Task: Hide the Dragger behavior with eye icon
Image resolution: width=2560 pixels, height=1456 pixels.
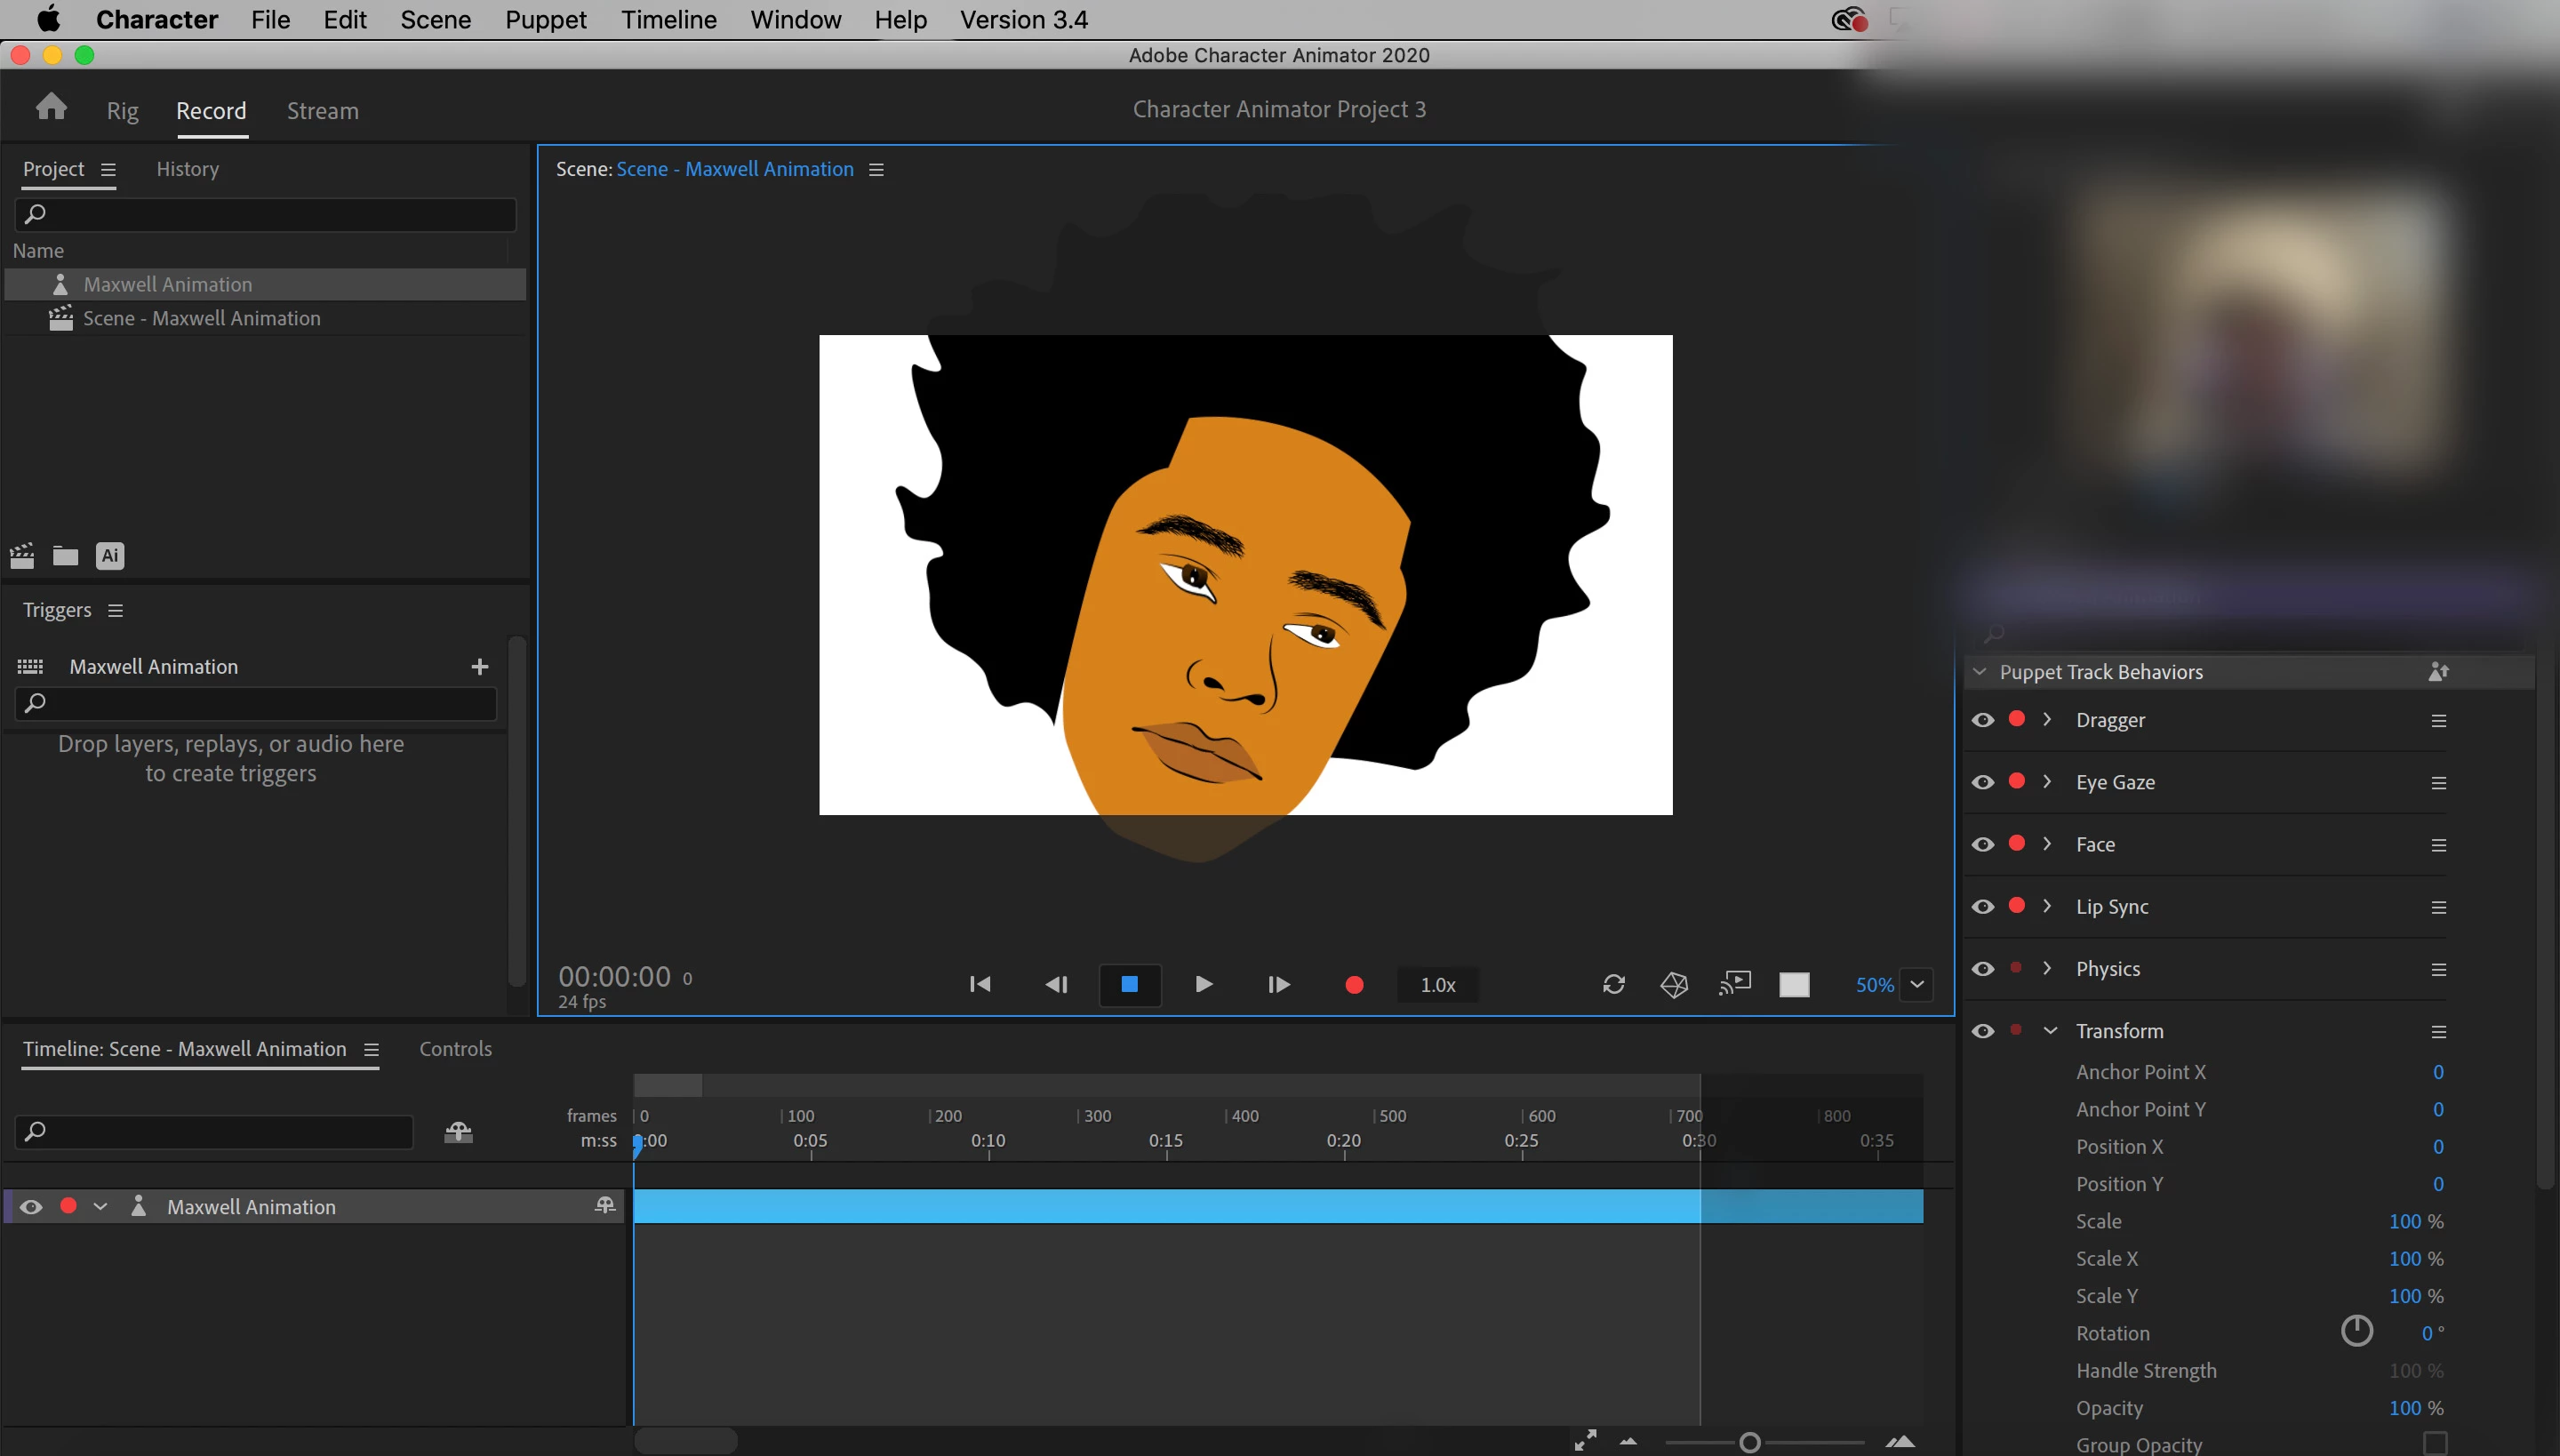Action: (x=1983, y=720)
